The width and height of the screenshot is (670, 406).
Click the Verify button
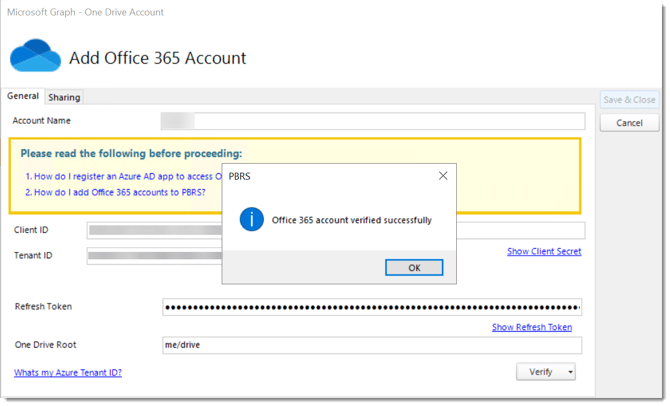(x=541, y=372)
